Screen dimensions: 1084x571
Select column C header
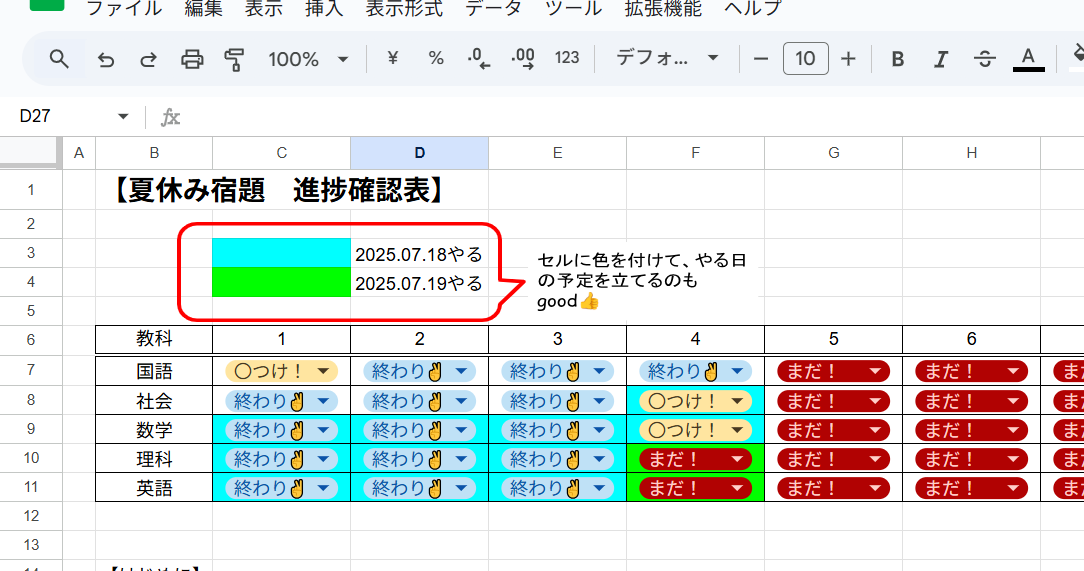281,153
